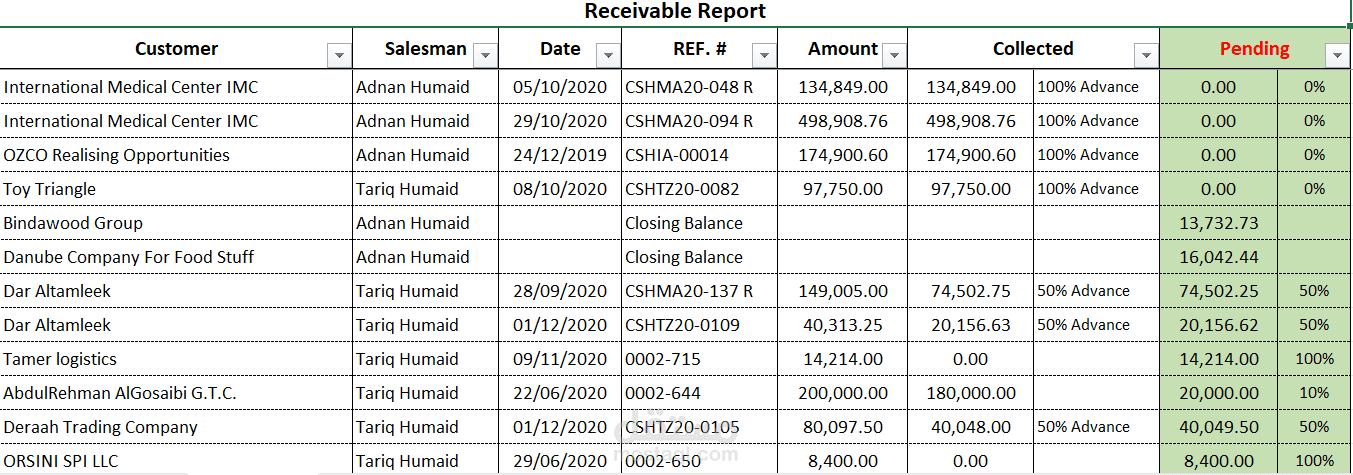Select the OZCO Realising Opportunities cell
The width and height of the screenshot is (1353, 475).
coord(117,155)
